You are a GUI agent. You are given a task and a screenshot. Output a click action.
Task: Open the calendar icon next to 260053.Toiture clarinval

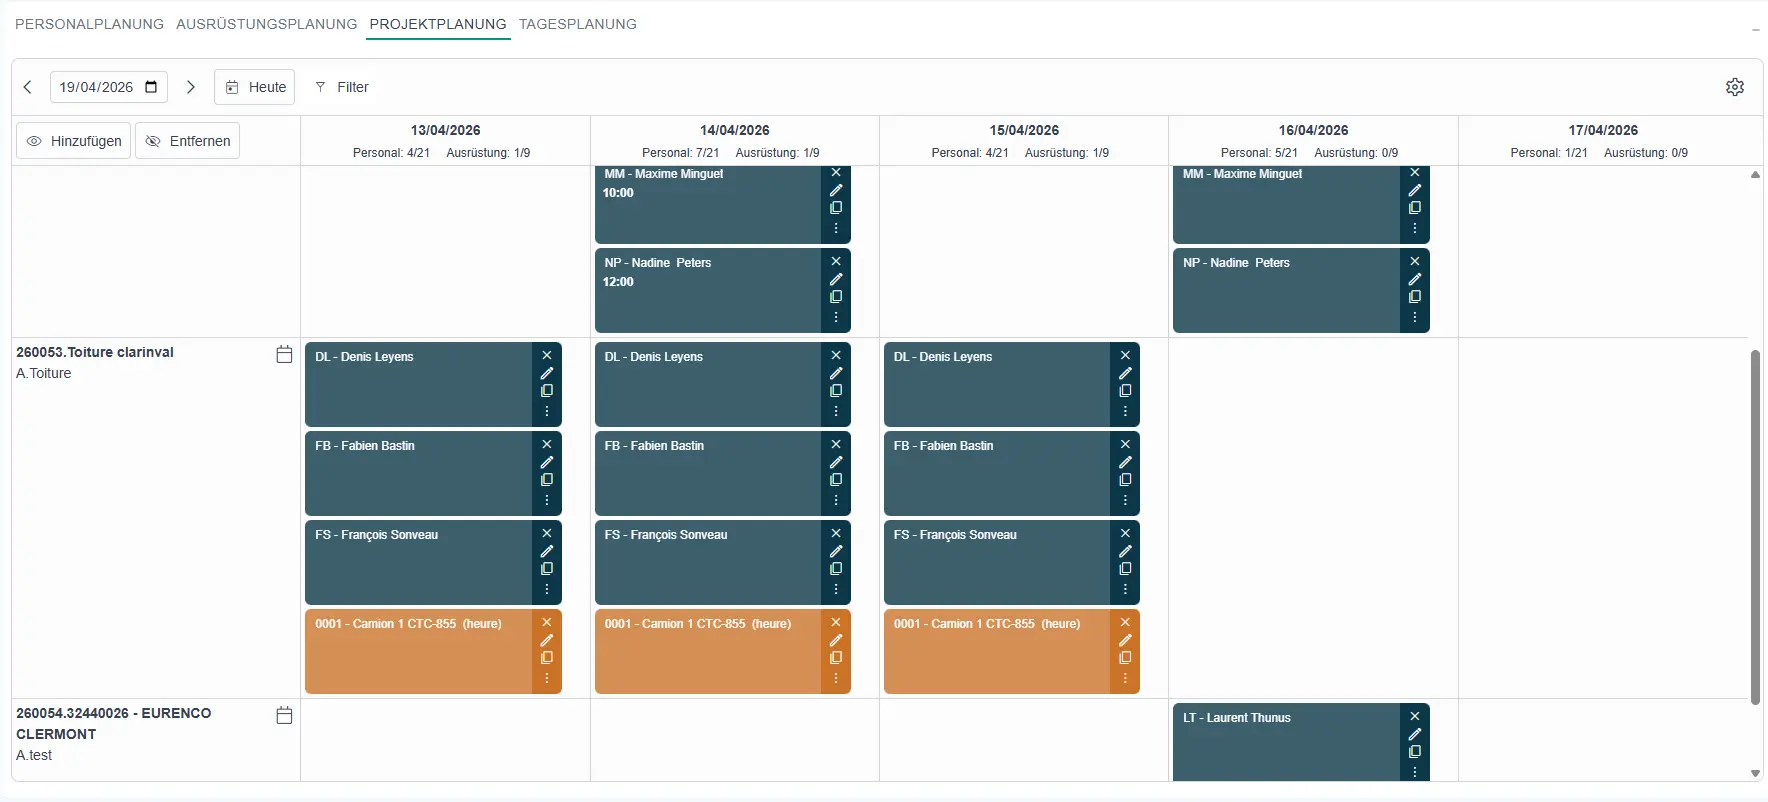pos(284,354)
